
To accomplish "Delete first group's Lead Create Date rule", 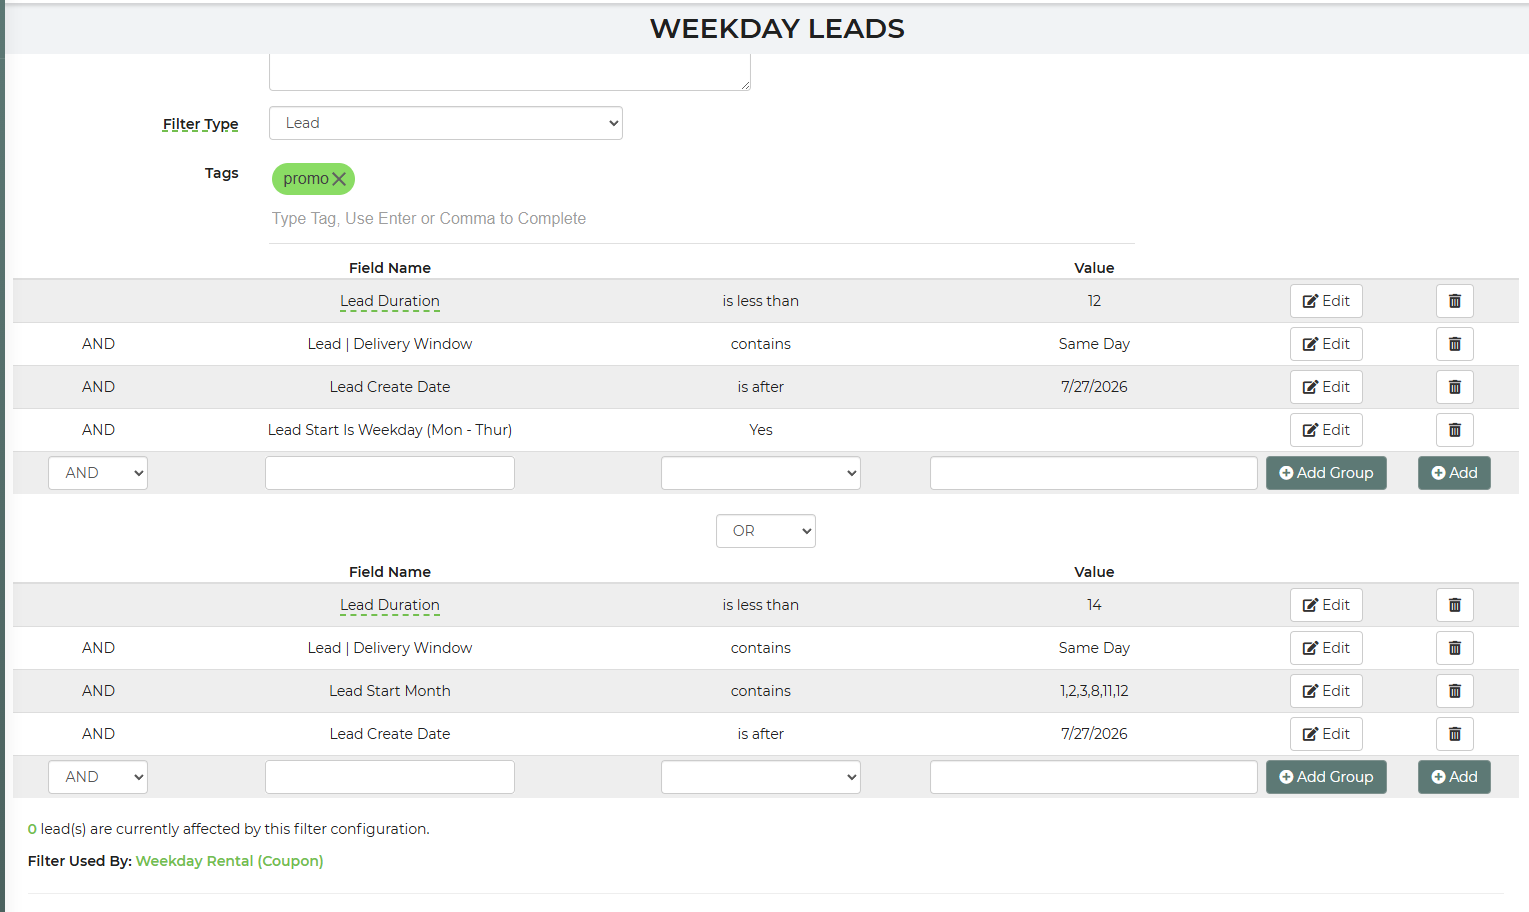I will click(1455, 387).
